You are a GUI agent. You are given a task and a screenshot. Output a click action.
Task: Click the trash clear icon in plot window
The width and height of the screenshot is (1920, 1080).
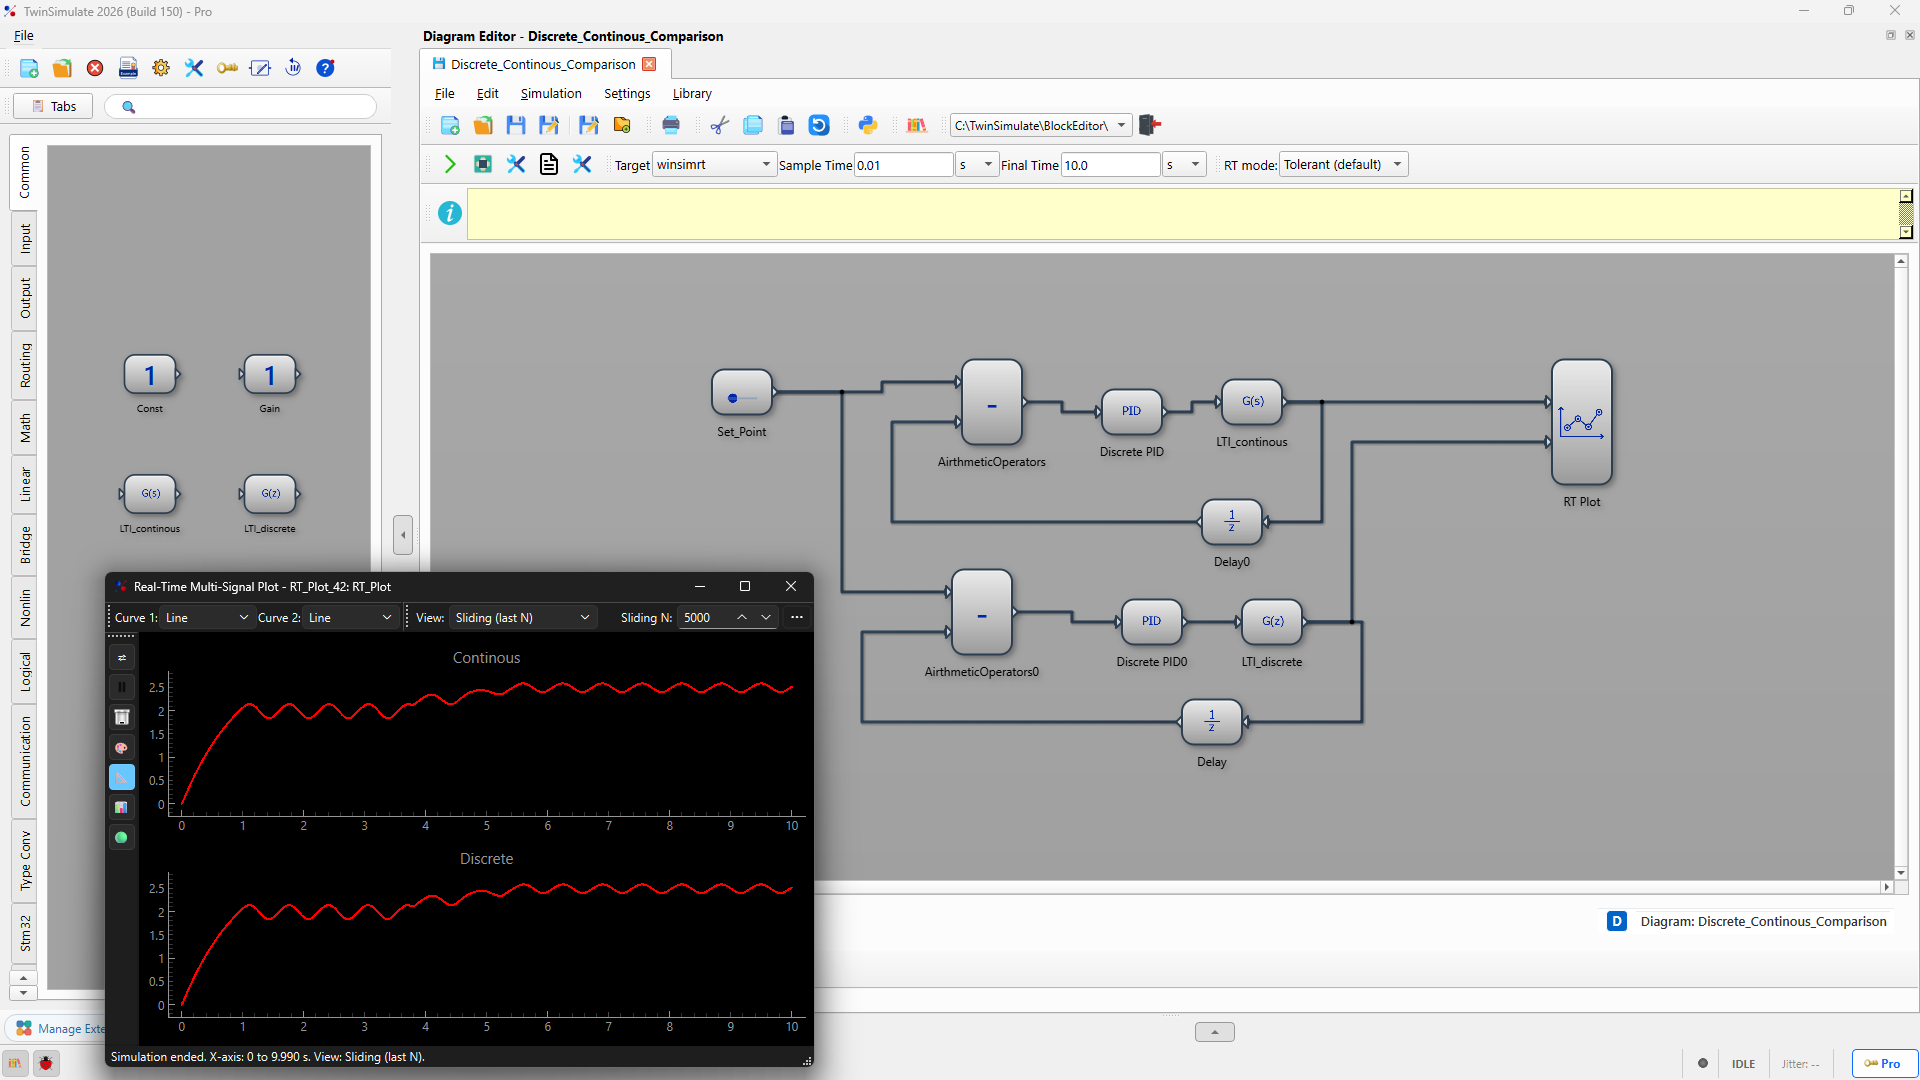(x=121, y=717)
